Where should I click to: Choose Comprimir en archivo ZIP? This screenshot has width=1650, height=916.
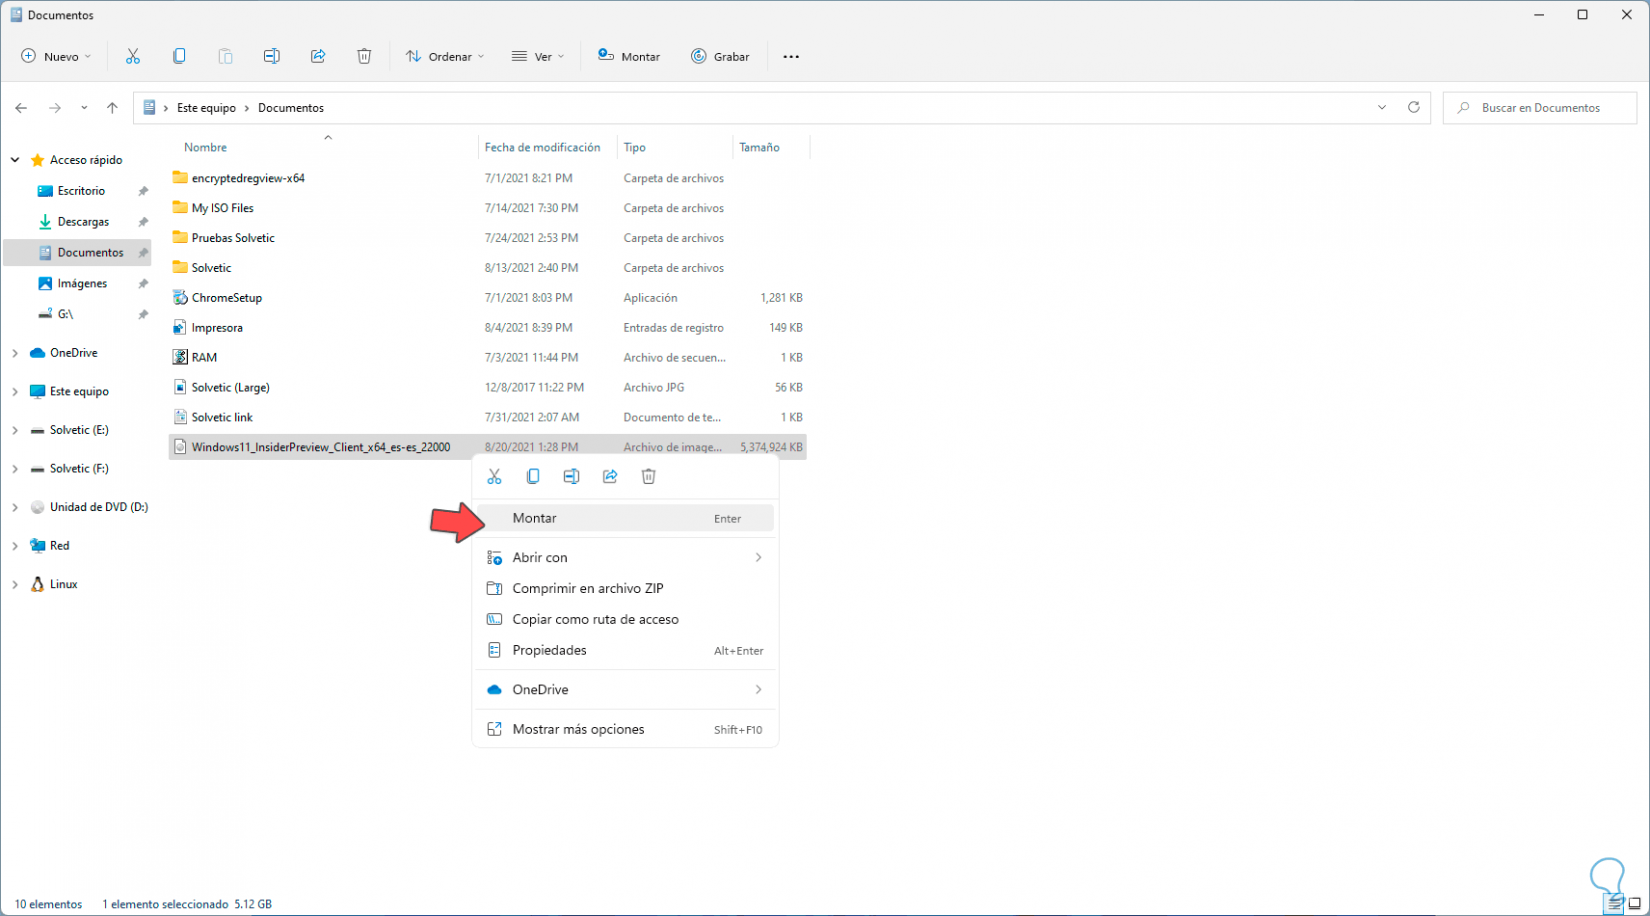625,588
